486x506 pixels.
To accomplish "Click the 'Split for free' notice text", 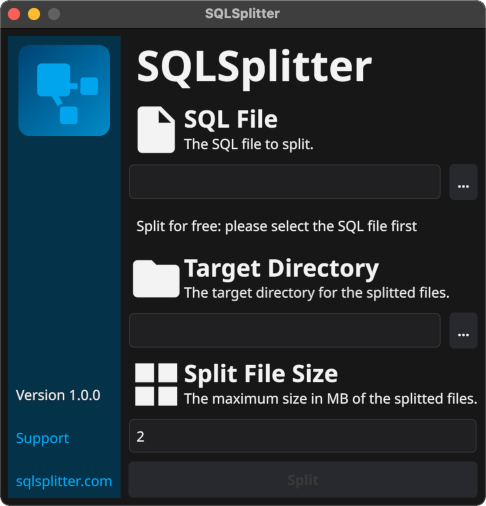I will pos(277,226).
